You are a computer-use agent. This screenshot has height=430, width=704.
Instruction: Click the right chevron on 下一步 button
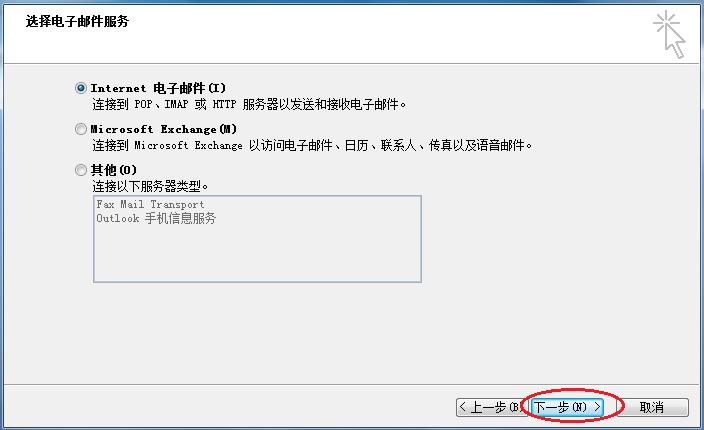pos(597,407)
